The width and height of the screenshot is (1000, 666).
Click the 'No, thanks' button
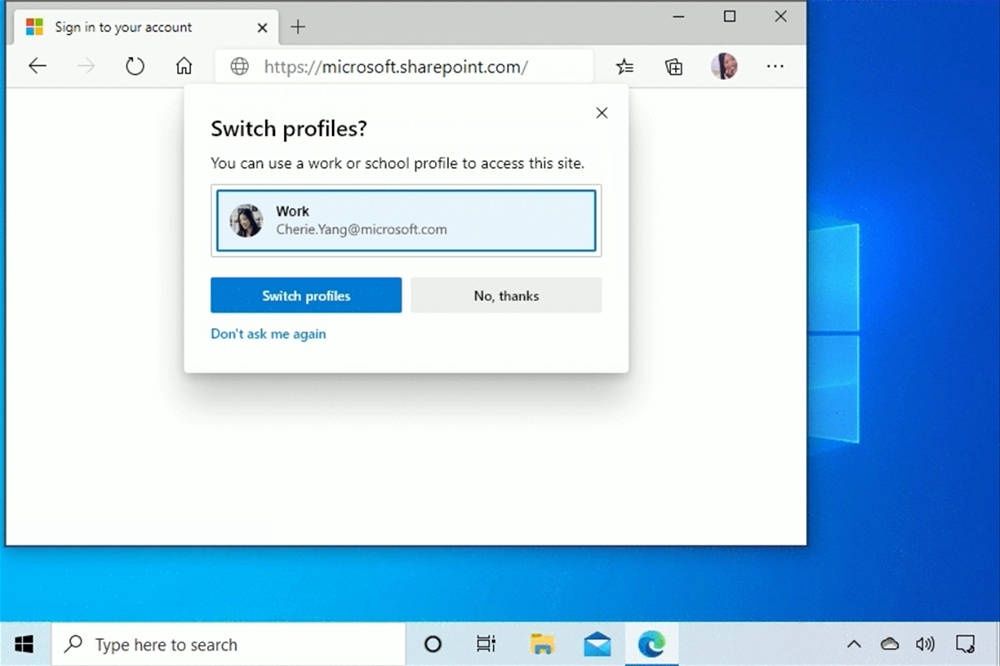point(506,295)
